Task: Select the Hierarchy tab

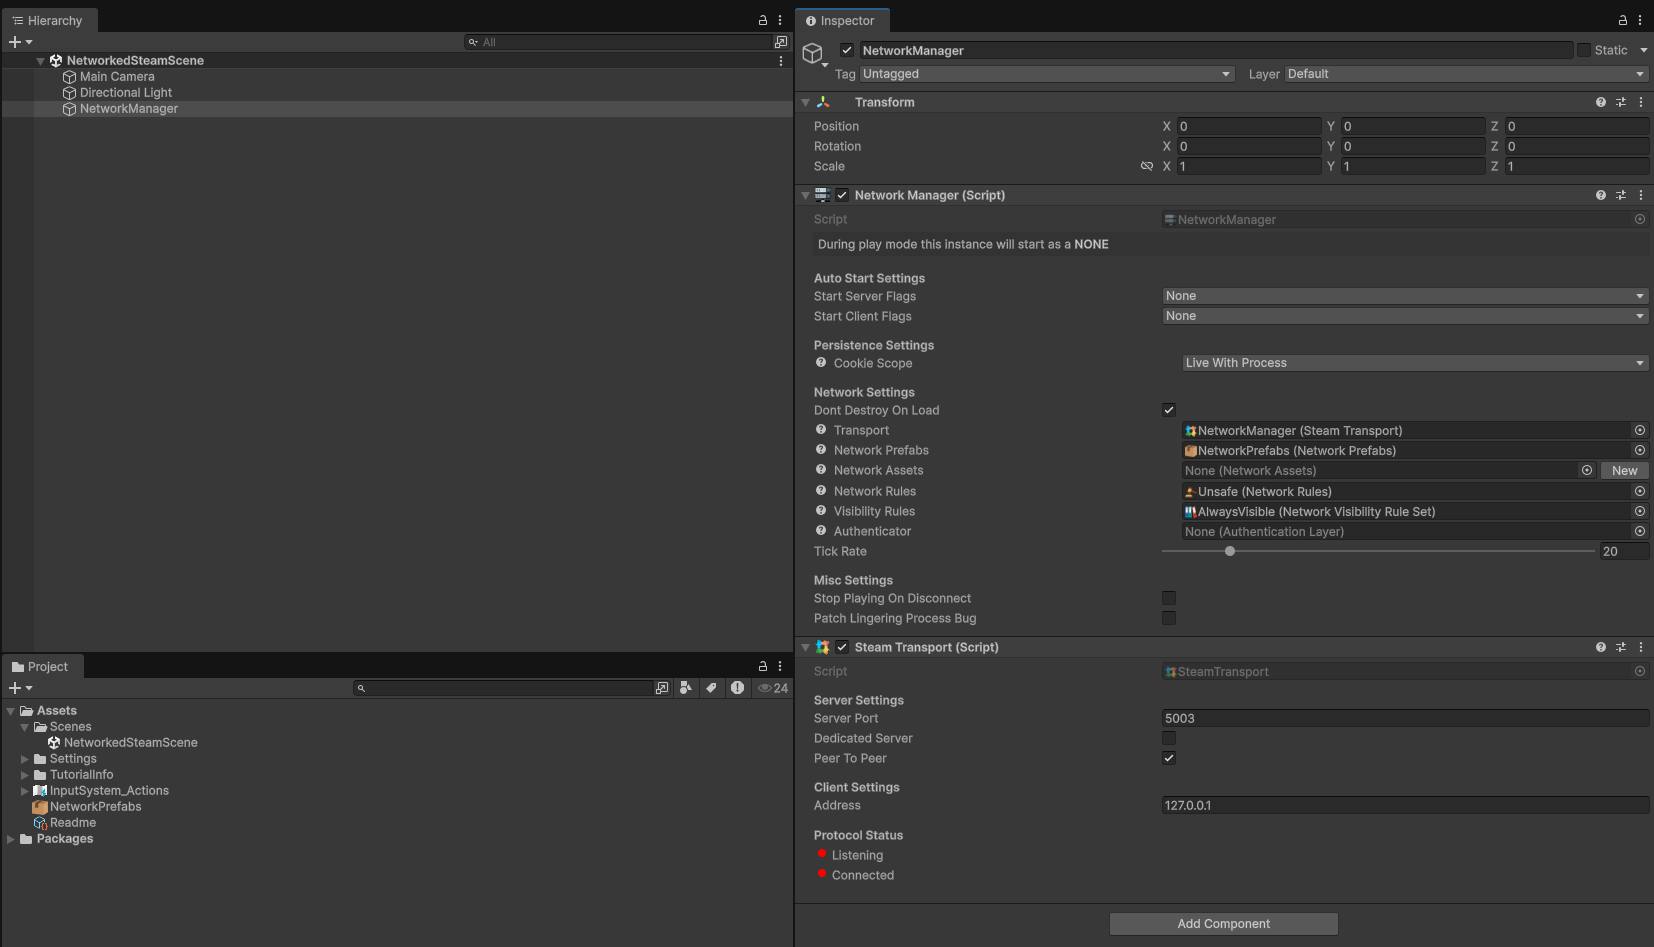Action: click(x=47, y=20)
